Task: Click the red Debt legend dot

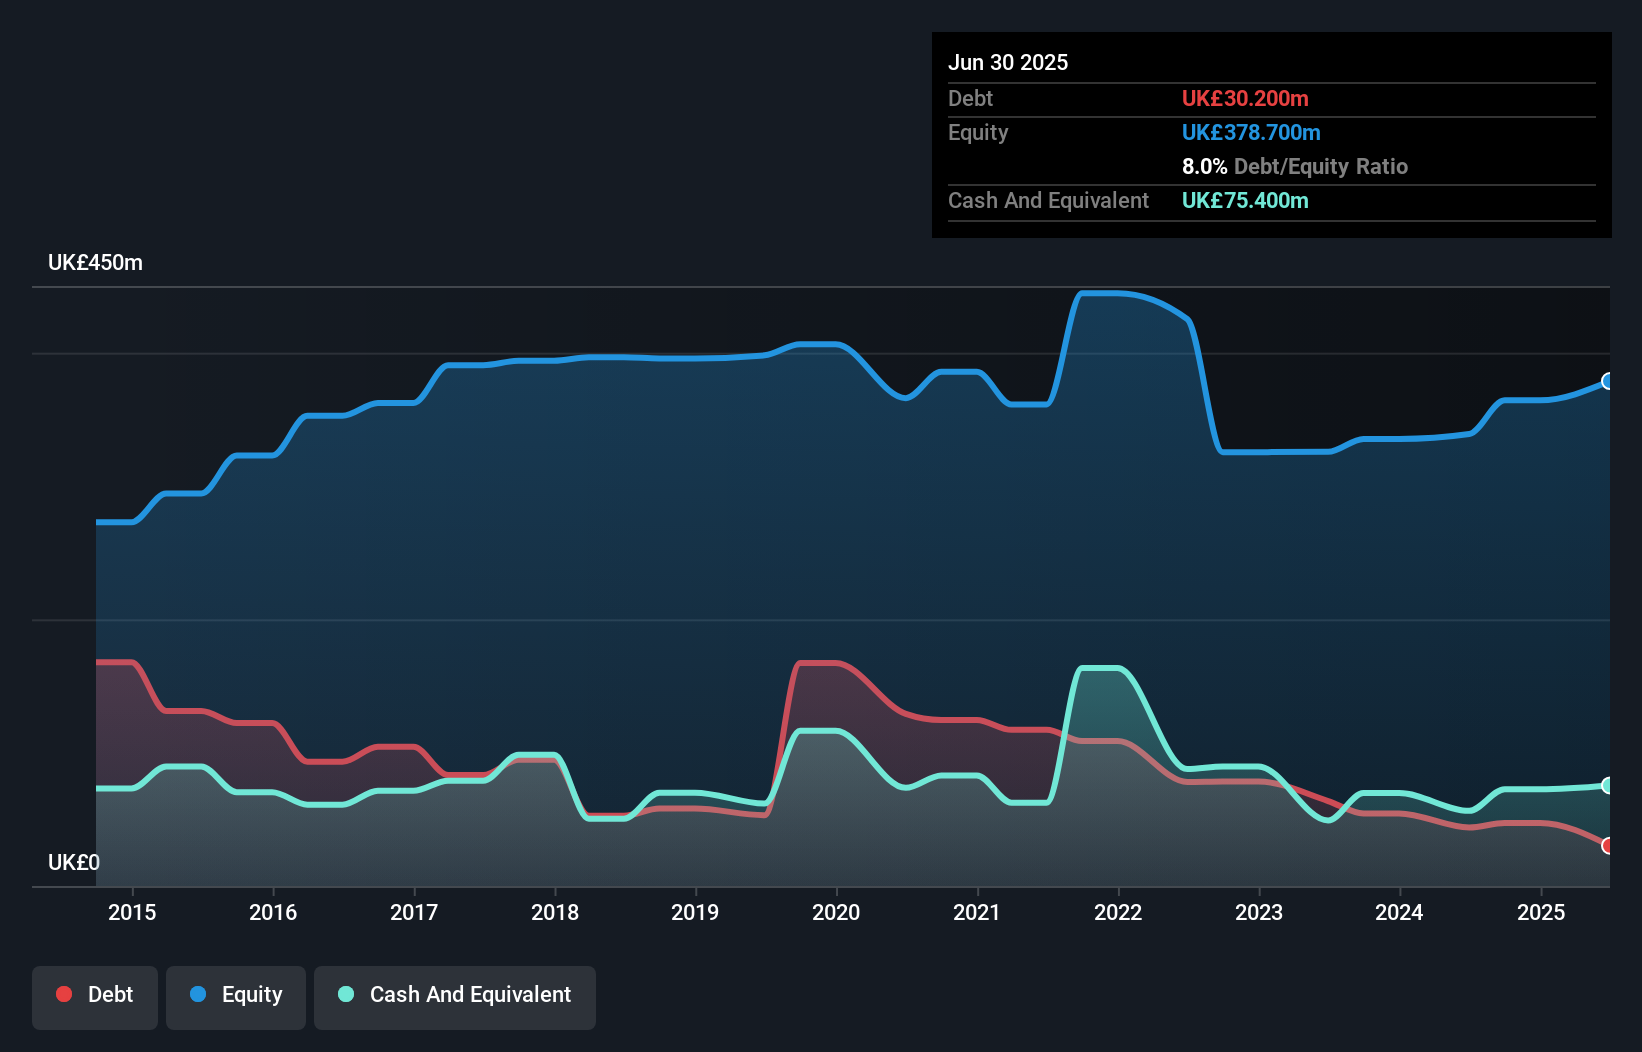Action: 62,994
